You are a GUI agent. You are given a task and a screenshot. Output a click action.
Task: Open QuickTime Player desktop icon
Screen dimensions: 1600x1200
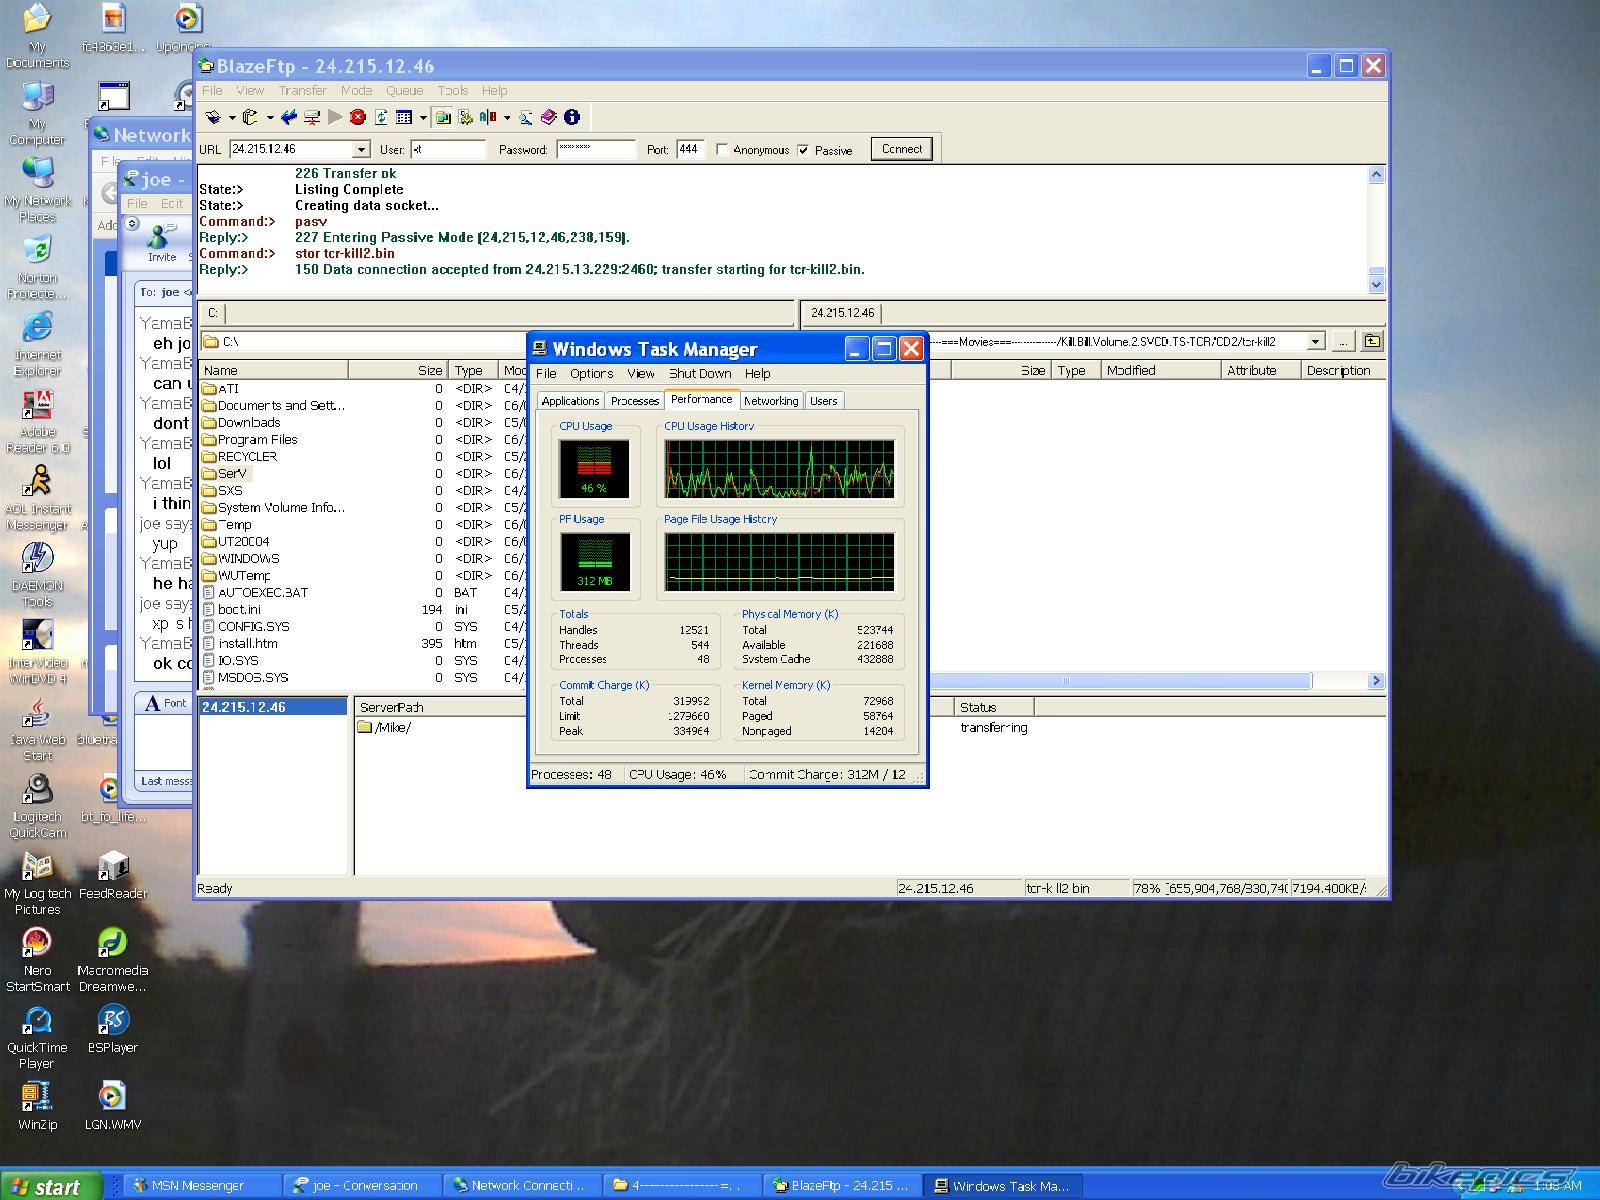click(37, 1037)
